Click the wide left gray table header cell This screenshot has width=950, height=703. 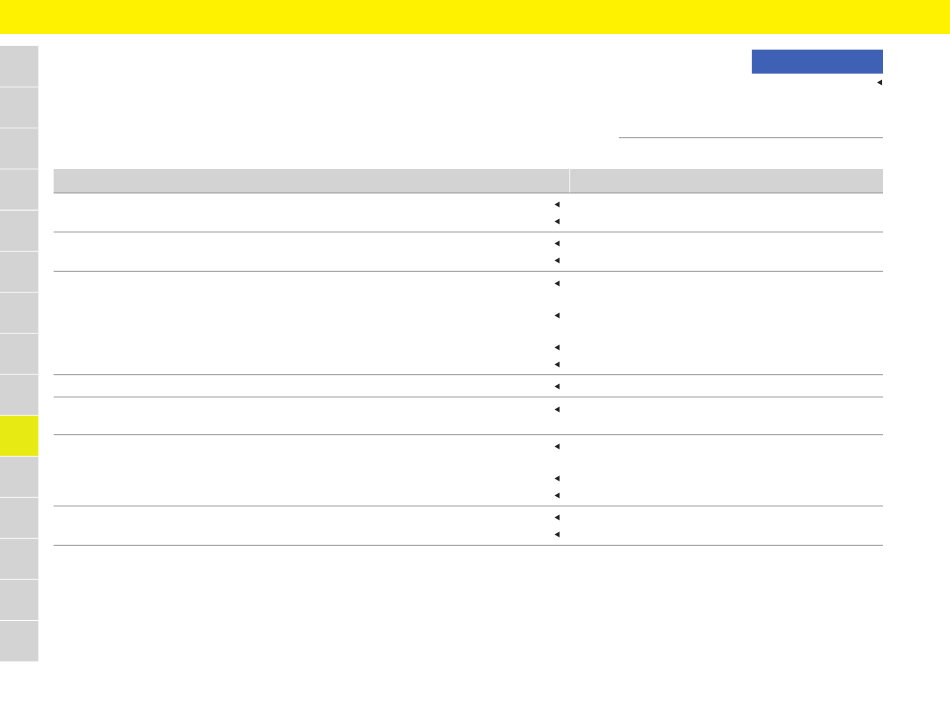[x=311, y=181]
